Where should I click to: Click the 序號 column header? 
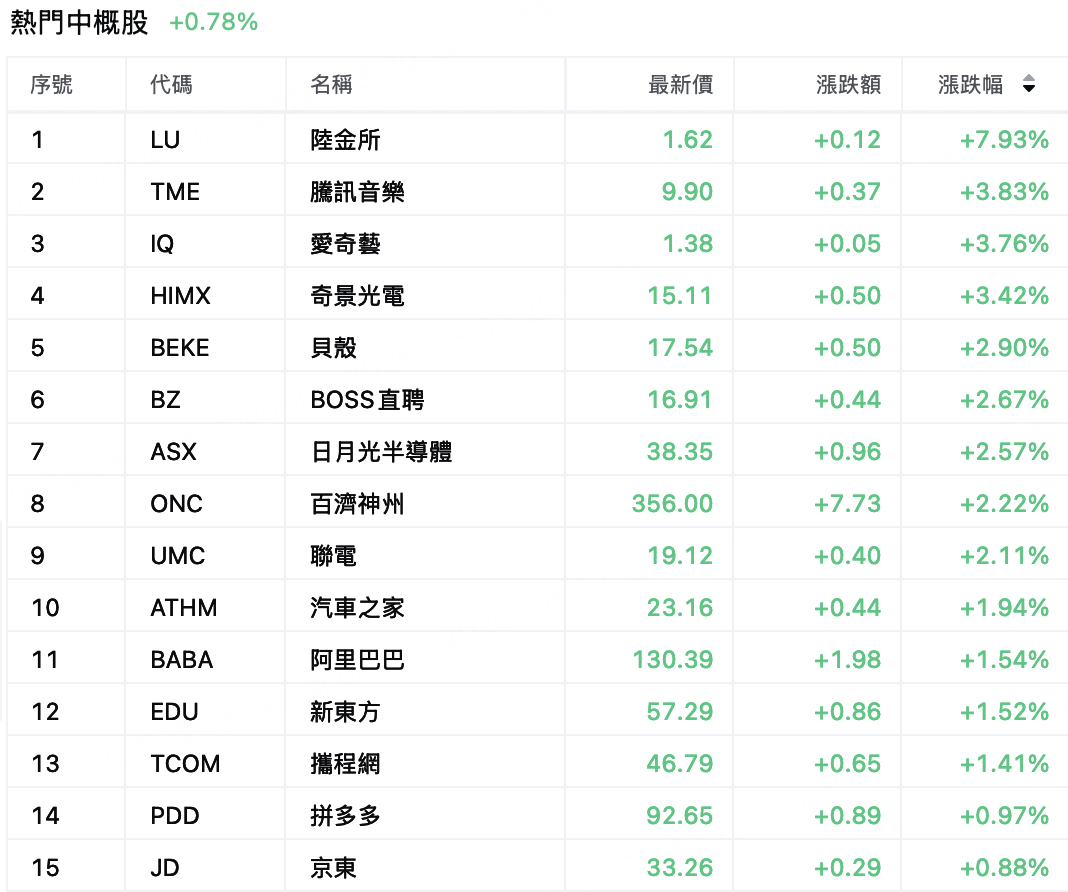click(x=51, y=84)
